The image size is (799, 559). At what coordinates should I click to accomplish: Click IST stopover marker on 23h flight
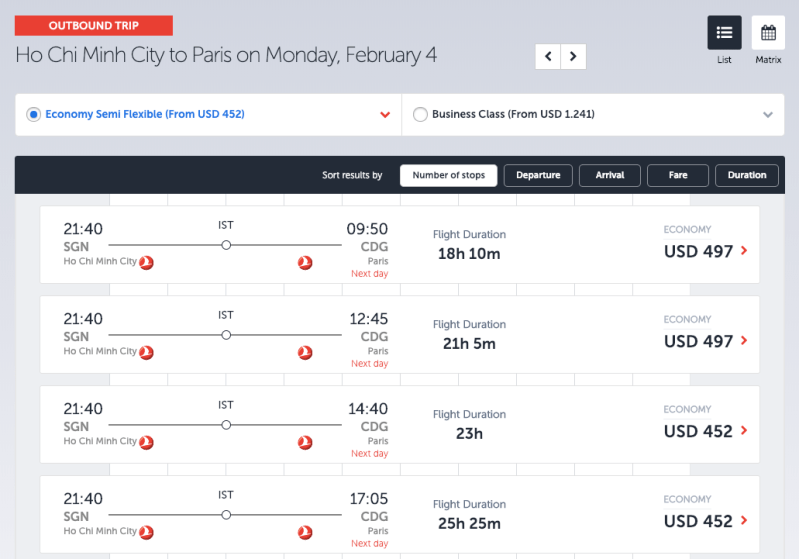click(226, 425)
